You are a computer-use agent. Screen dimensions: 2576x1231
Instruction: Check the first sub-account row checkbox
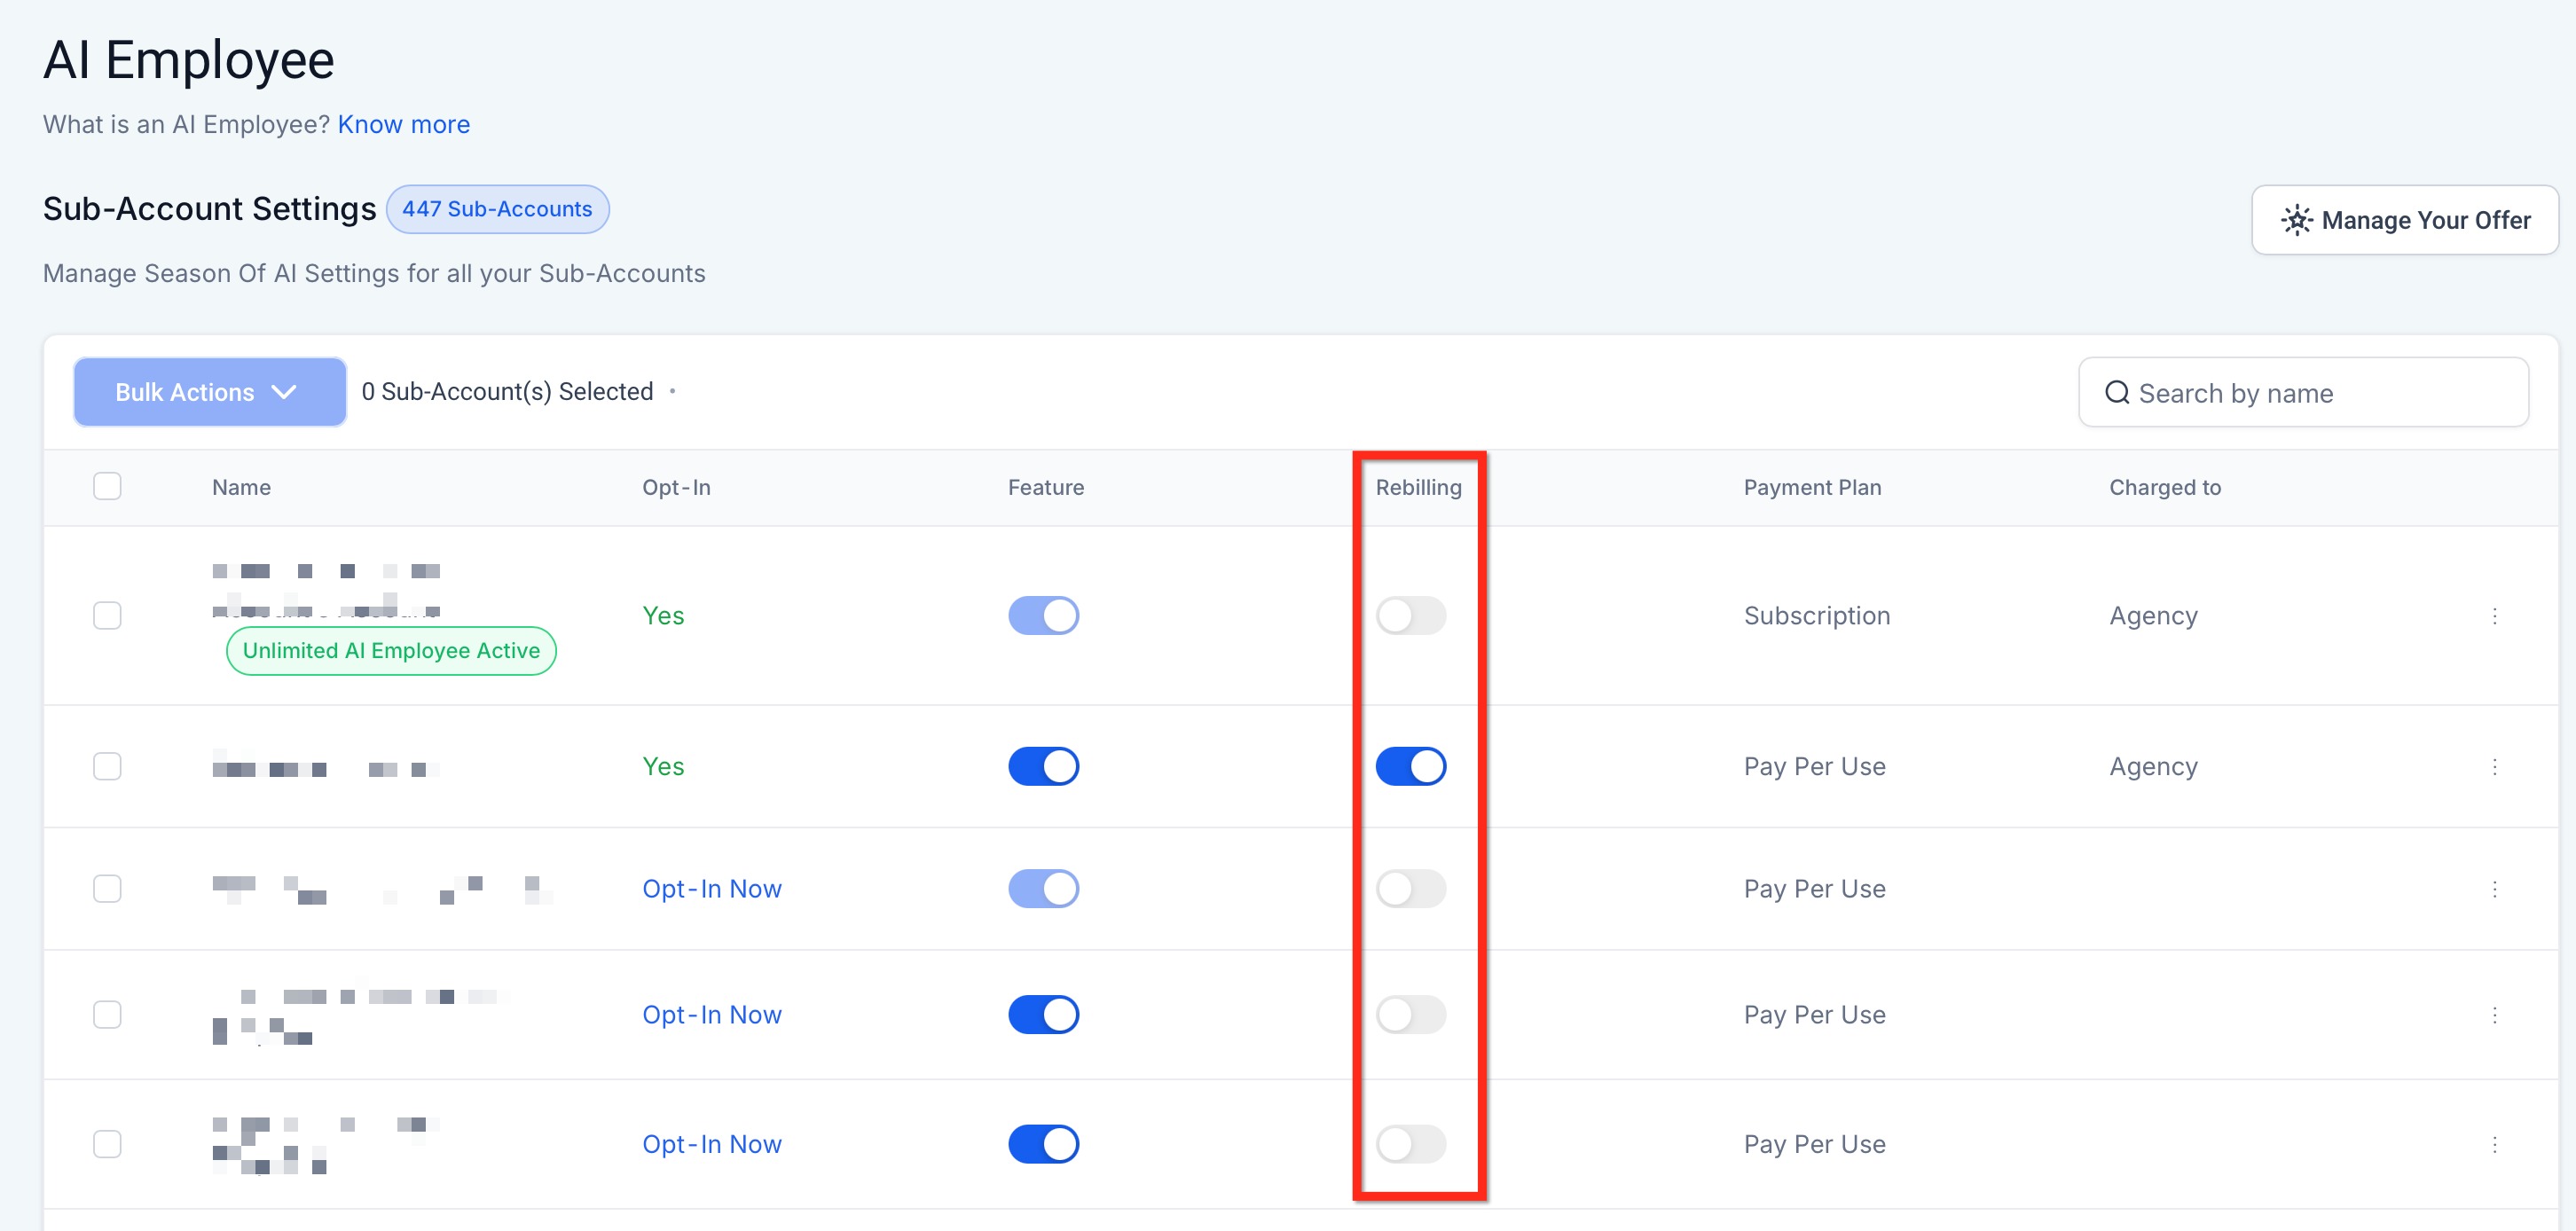[107, 616]
